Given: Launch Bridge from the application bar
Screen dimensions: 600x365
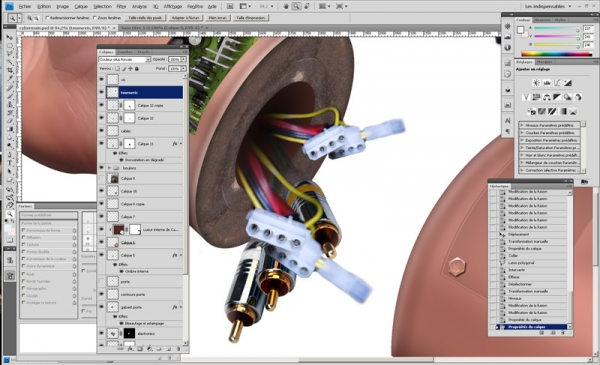Looking at the screenshot, I should [x=230, y=6].
